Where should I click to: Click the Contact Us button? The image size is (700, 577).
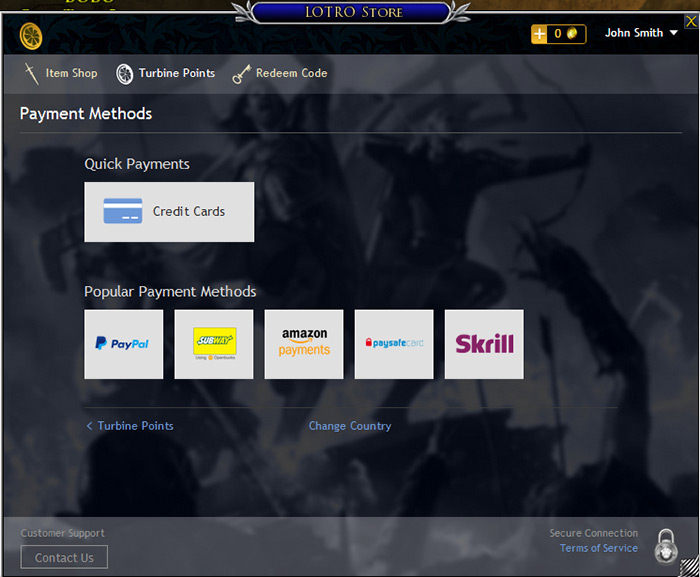(64, 557)
